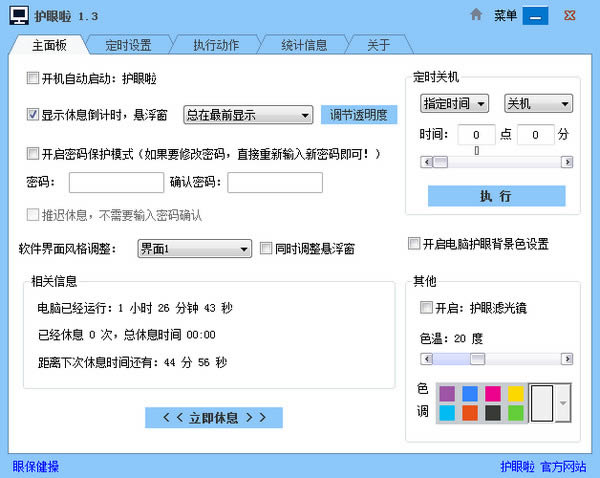Click right arrow of shutdown time scrollbar

coord(567,162)
